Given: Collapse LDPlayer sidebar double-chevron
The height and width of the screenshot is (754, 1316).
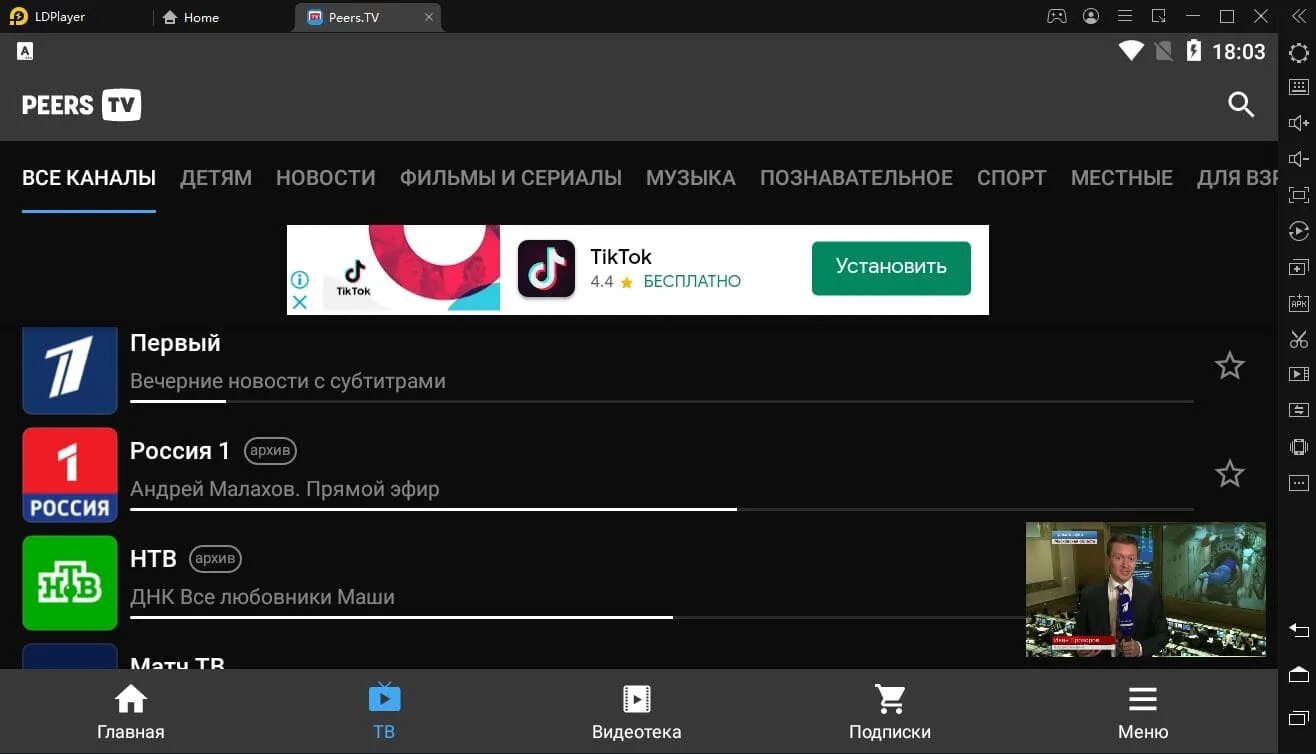Looking at the screenshot, I should click(x=1298, y=16).
